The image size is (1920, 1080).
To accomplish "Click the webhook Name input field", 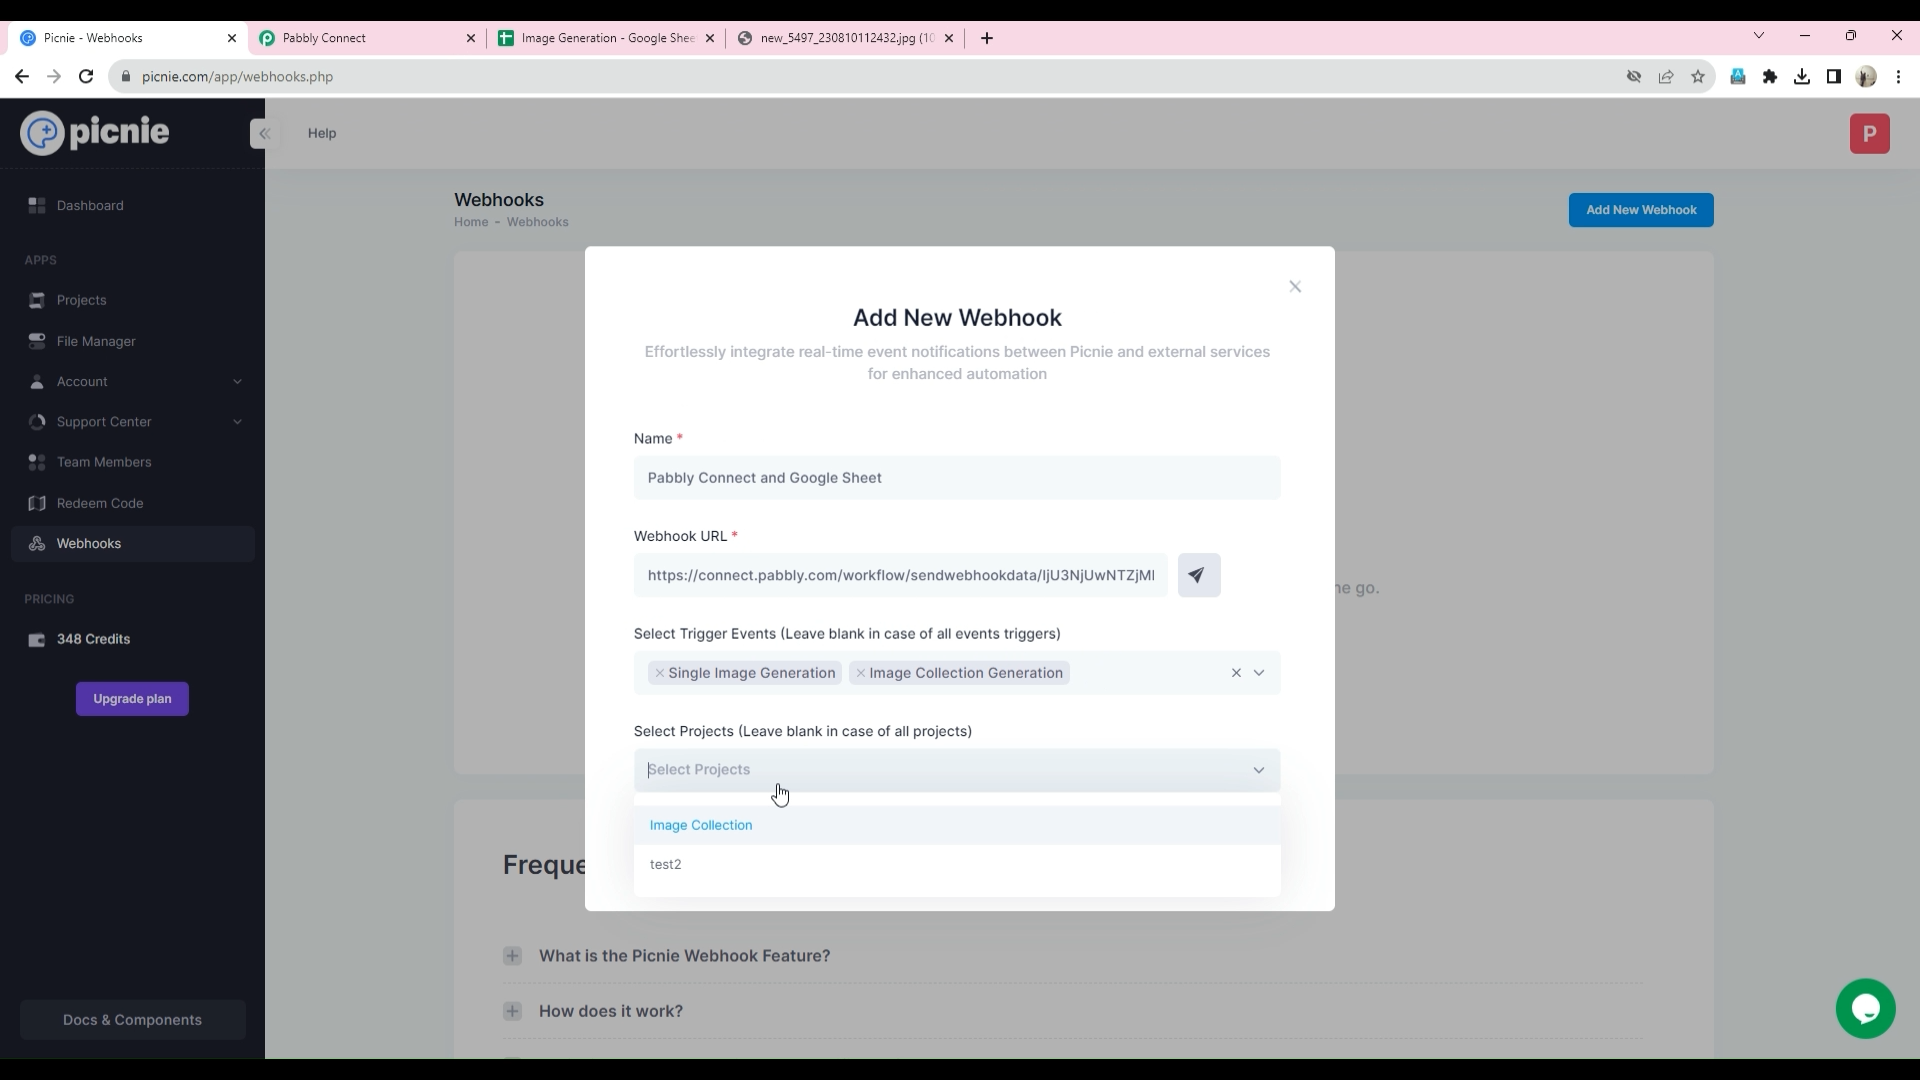I will coord(956,478).
